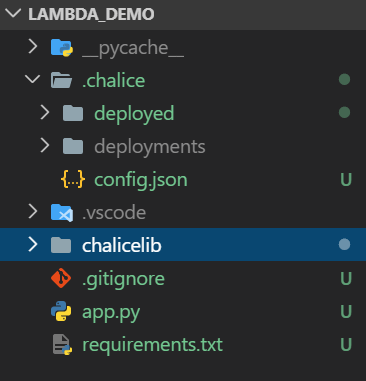Click the folder icon beside deployed
The width and height of the screenshot is (366, 381).
pyautogui.click(x=73, y=113)
